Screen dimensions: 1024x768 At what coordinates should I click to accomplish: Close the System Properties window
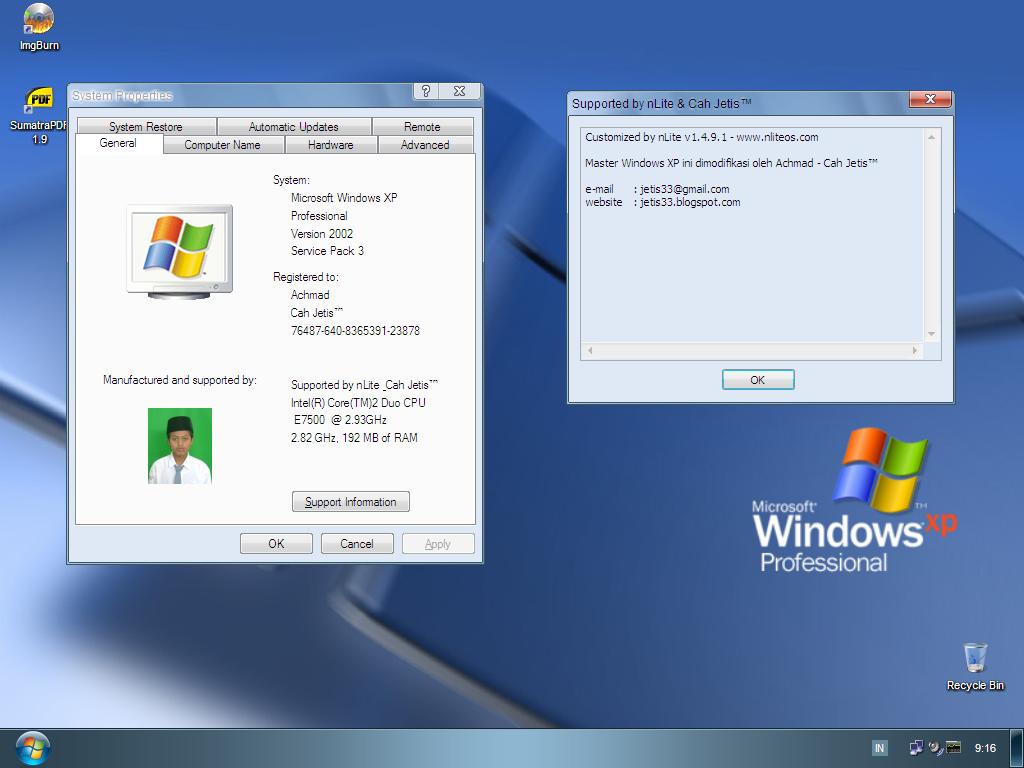click(x=459, y=91)
